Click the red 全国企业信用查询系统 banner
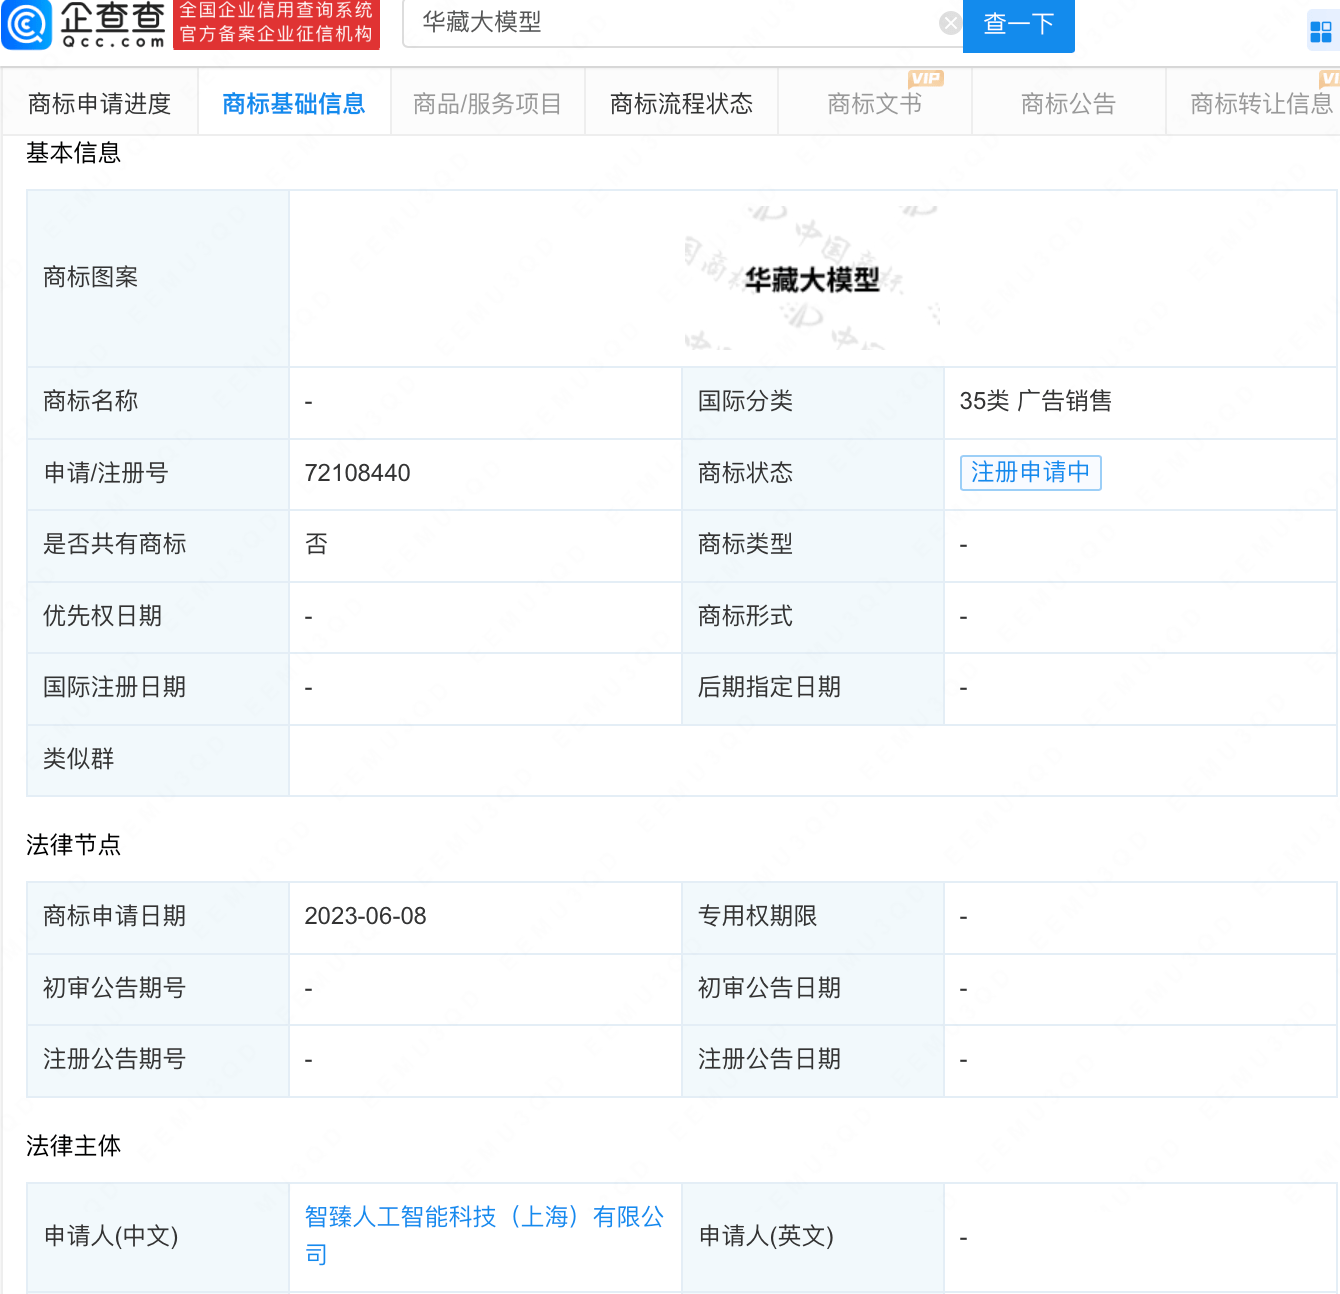The image size is (1340, 1294). point(276,25)
